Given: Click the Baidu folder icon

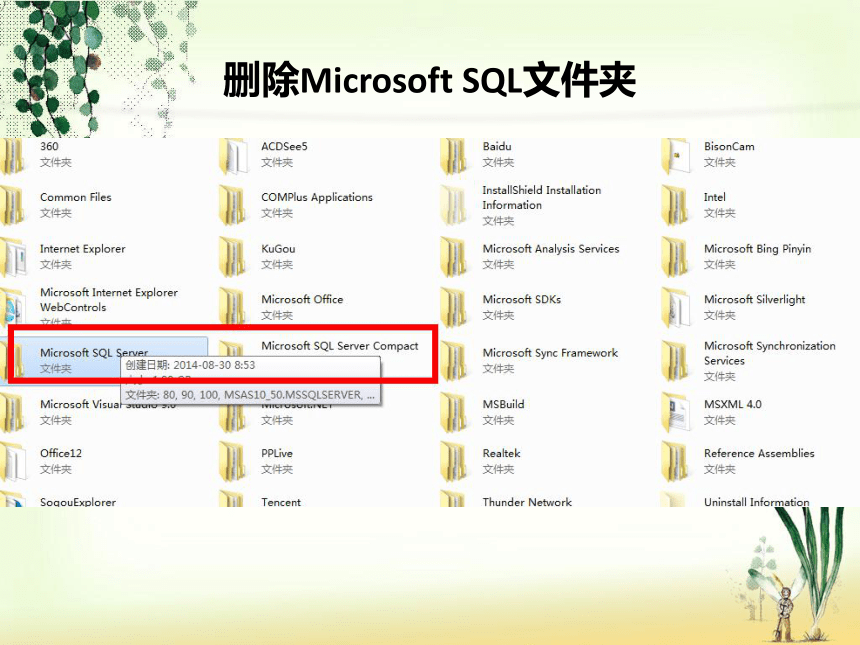Looking at the screenshot, I should (x=454, y=156).
